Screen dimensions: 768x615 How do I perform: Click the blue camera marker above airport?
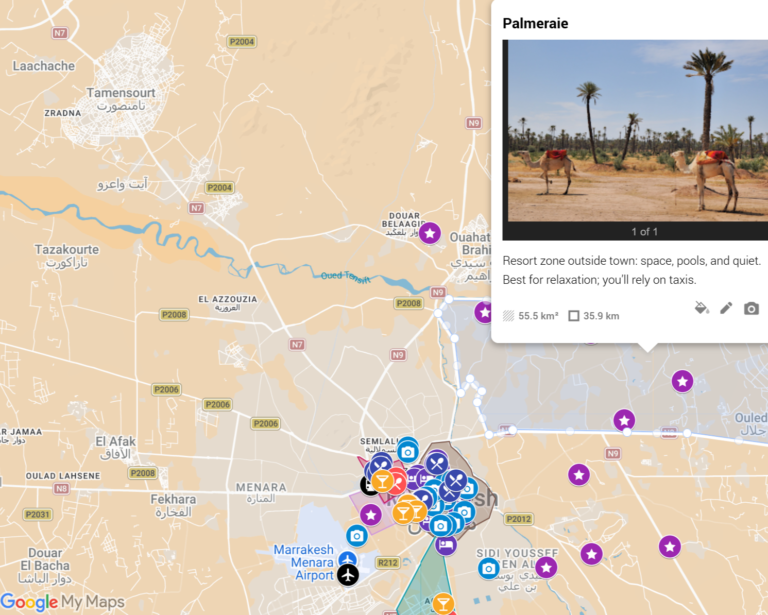(x=357, y=536)
